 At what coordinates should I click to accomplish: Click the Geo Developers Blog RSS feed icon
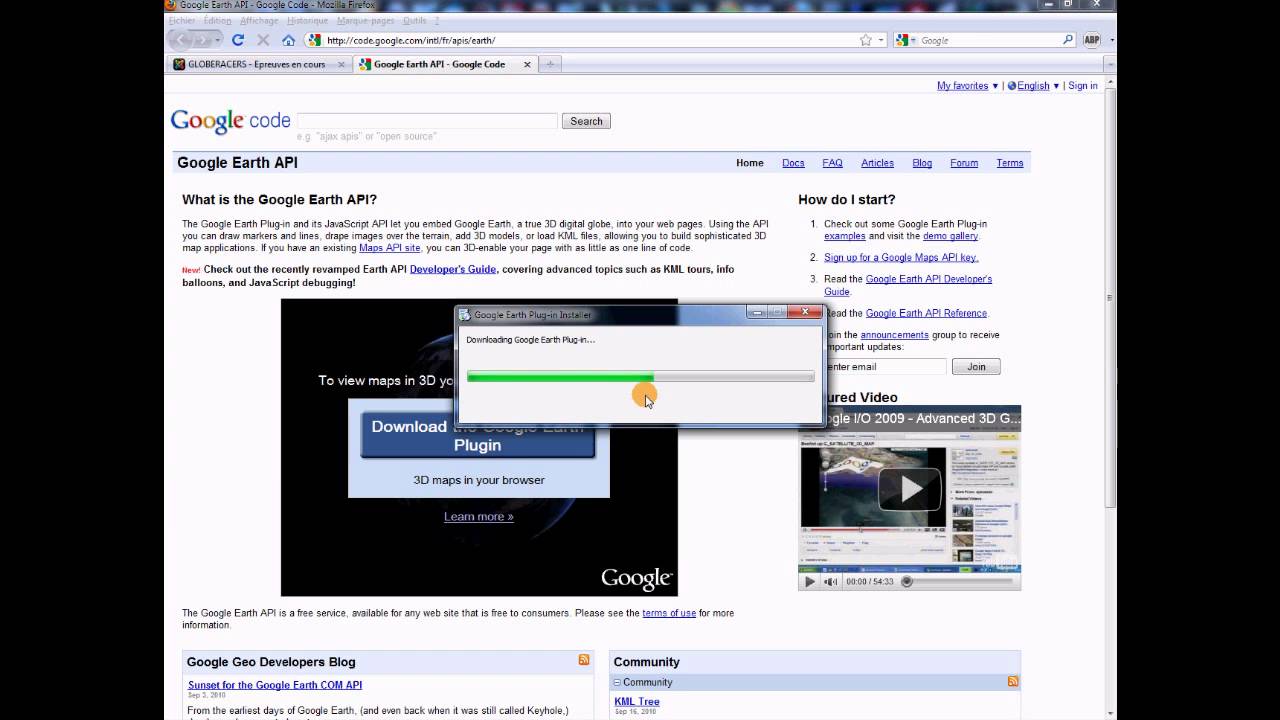click(584, 660)
